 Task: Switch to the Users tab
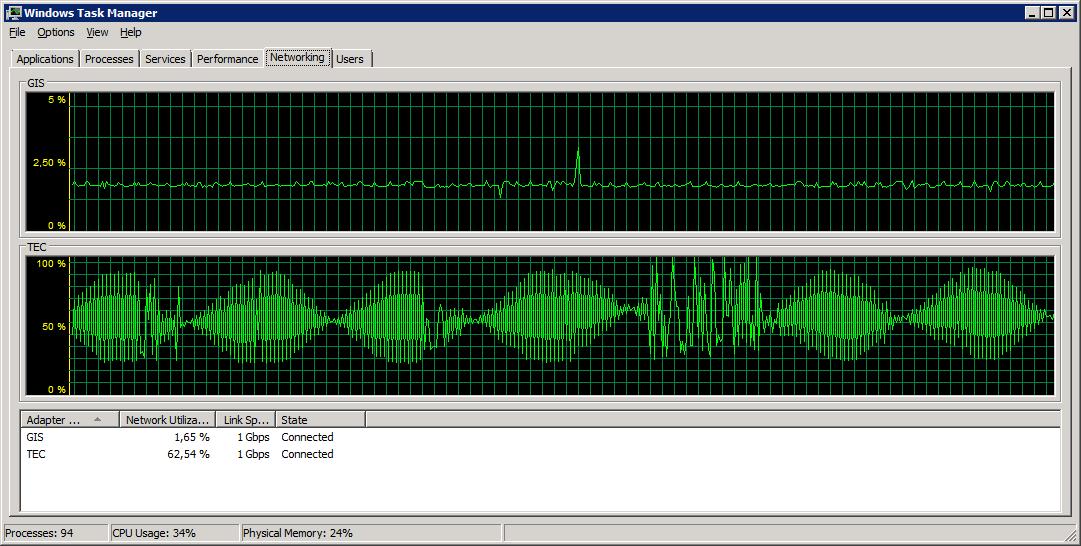350,59
